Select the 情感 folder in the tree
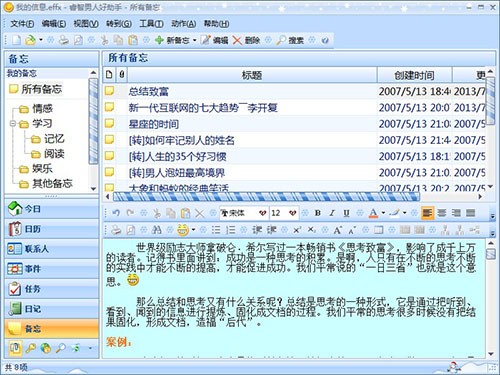500x375 pixels. 36,108
